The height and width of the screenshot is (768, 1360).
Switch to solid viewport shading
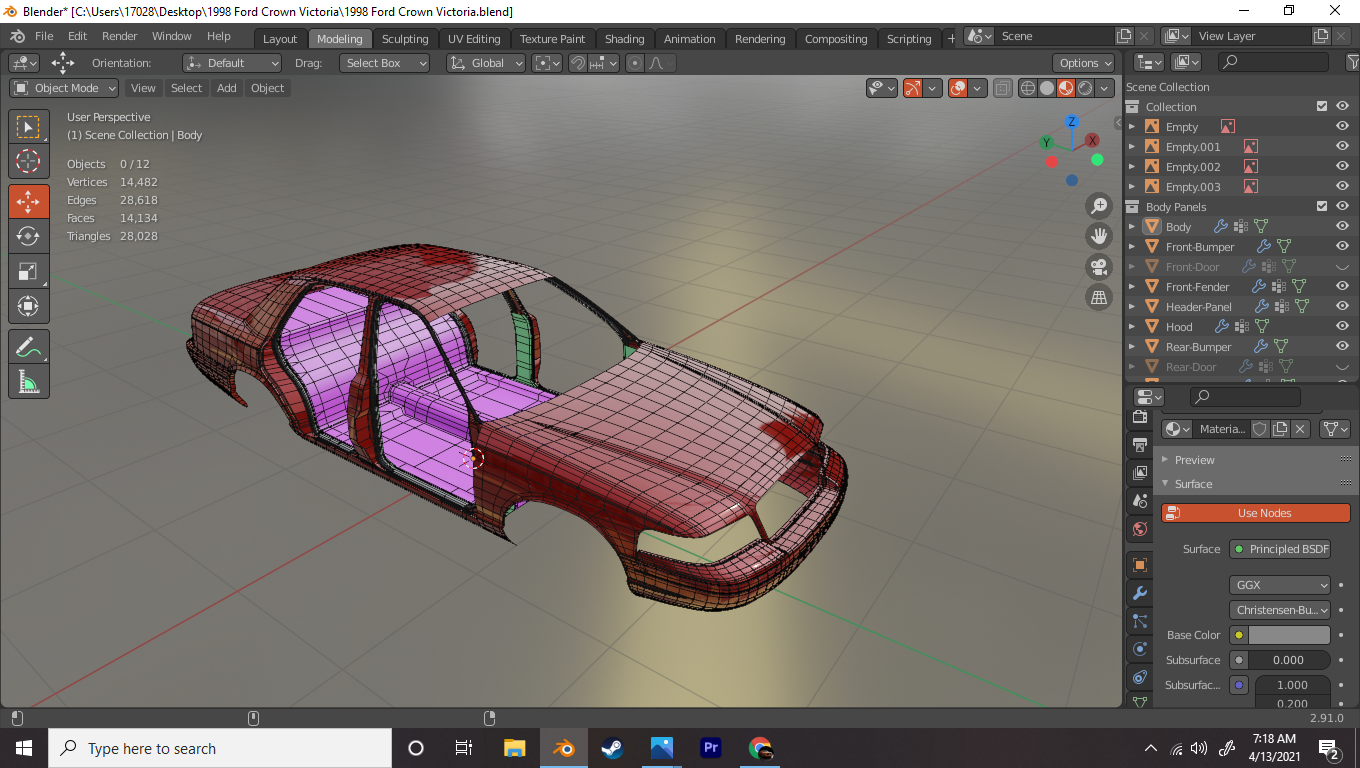point(1047,88)
